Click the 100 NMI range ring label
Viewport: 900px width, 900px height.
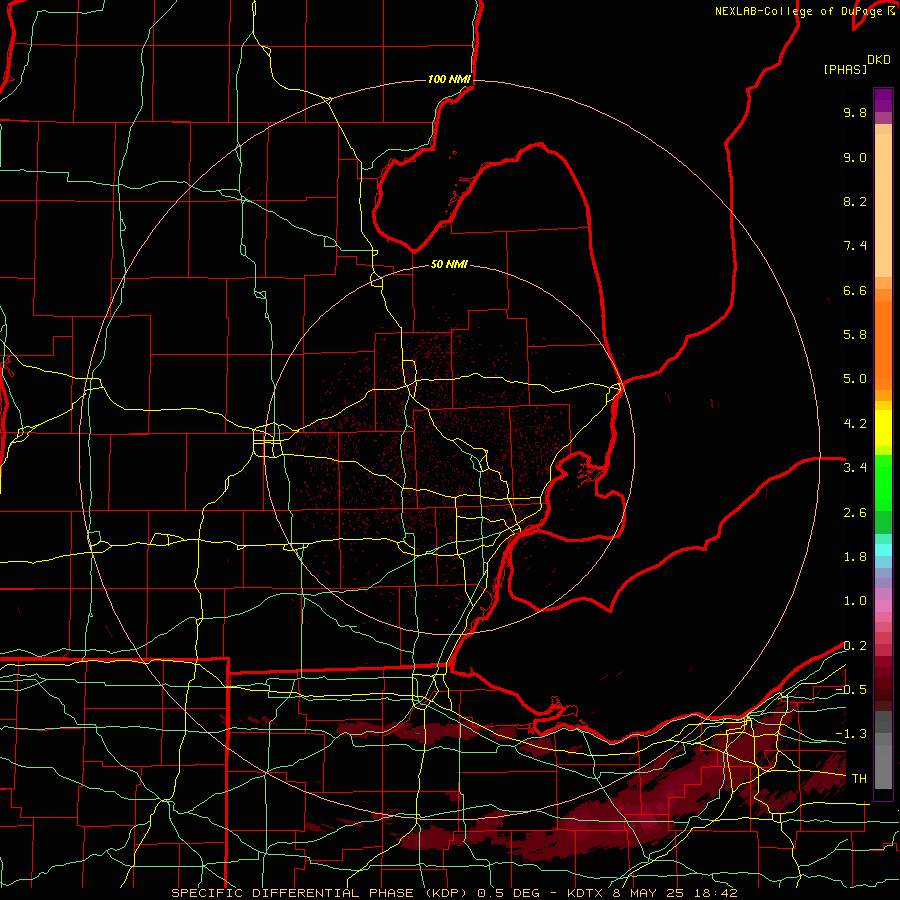pos(449,79)
